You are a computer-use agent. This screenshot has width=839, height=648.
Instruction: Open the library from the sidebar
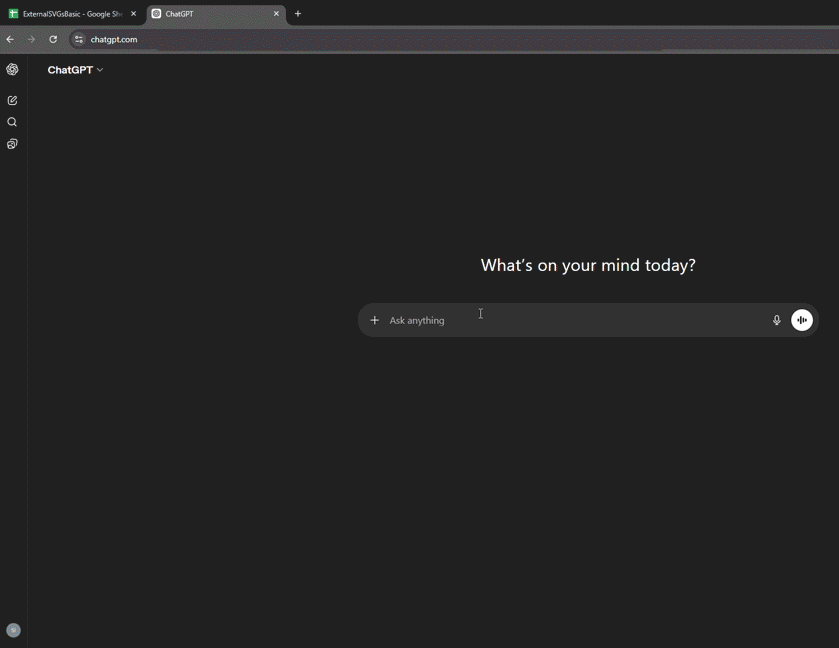[x=12, y=144]
